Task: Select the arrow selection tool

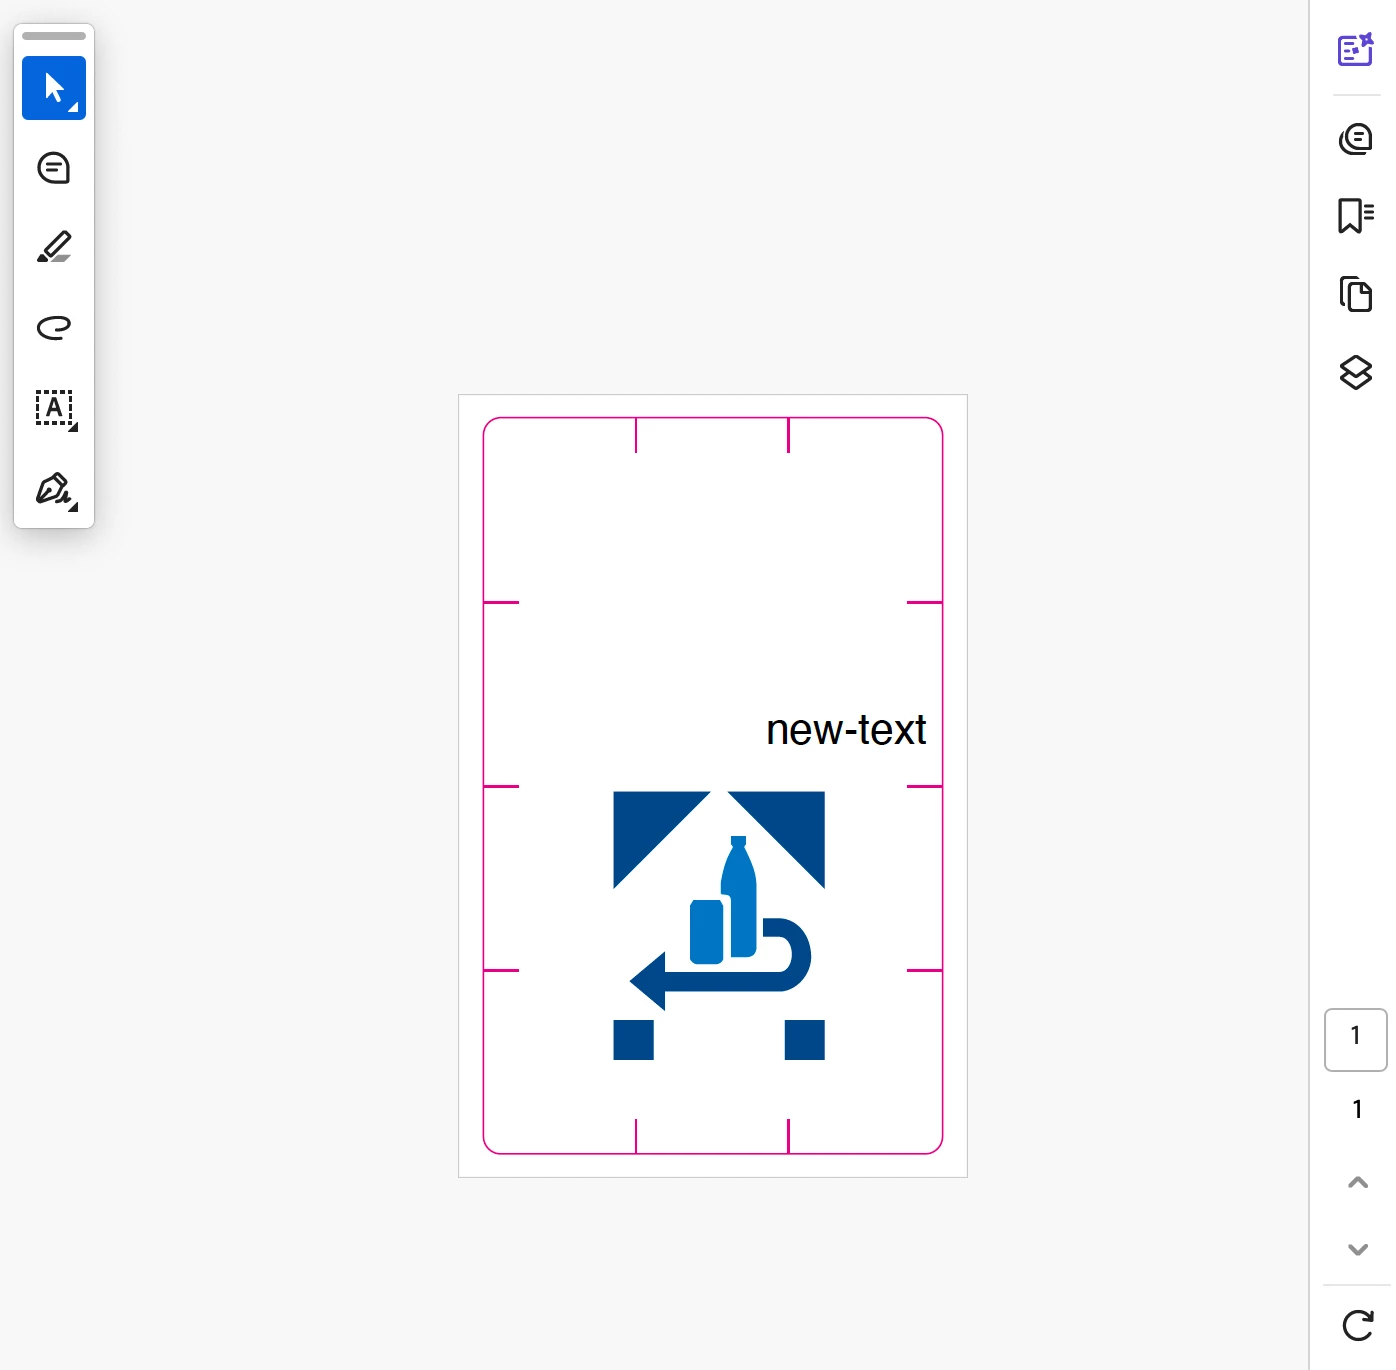Action: pyautogui.click(x=54, y=88)
